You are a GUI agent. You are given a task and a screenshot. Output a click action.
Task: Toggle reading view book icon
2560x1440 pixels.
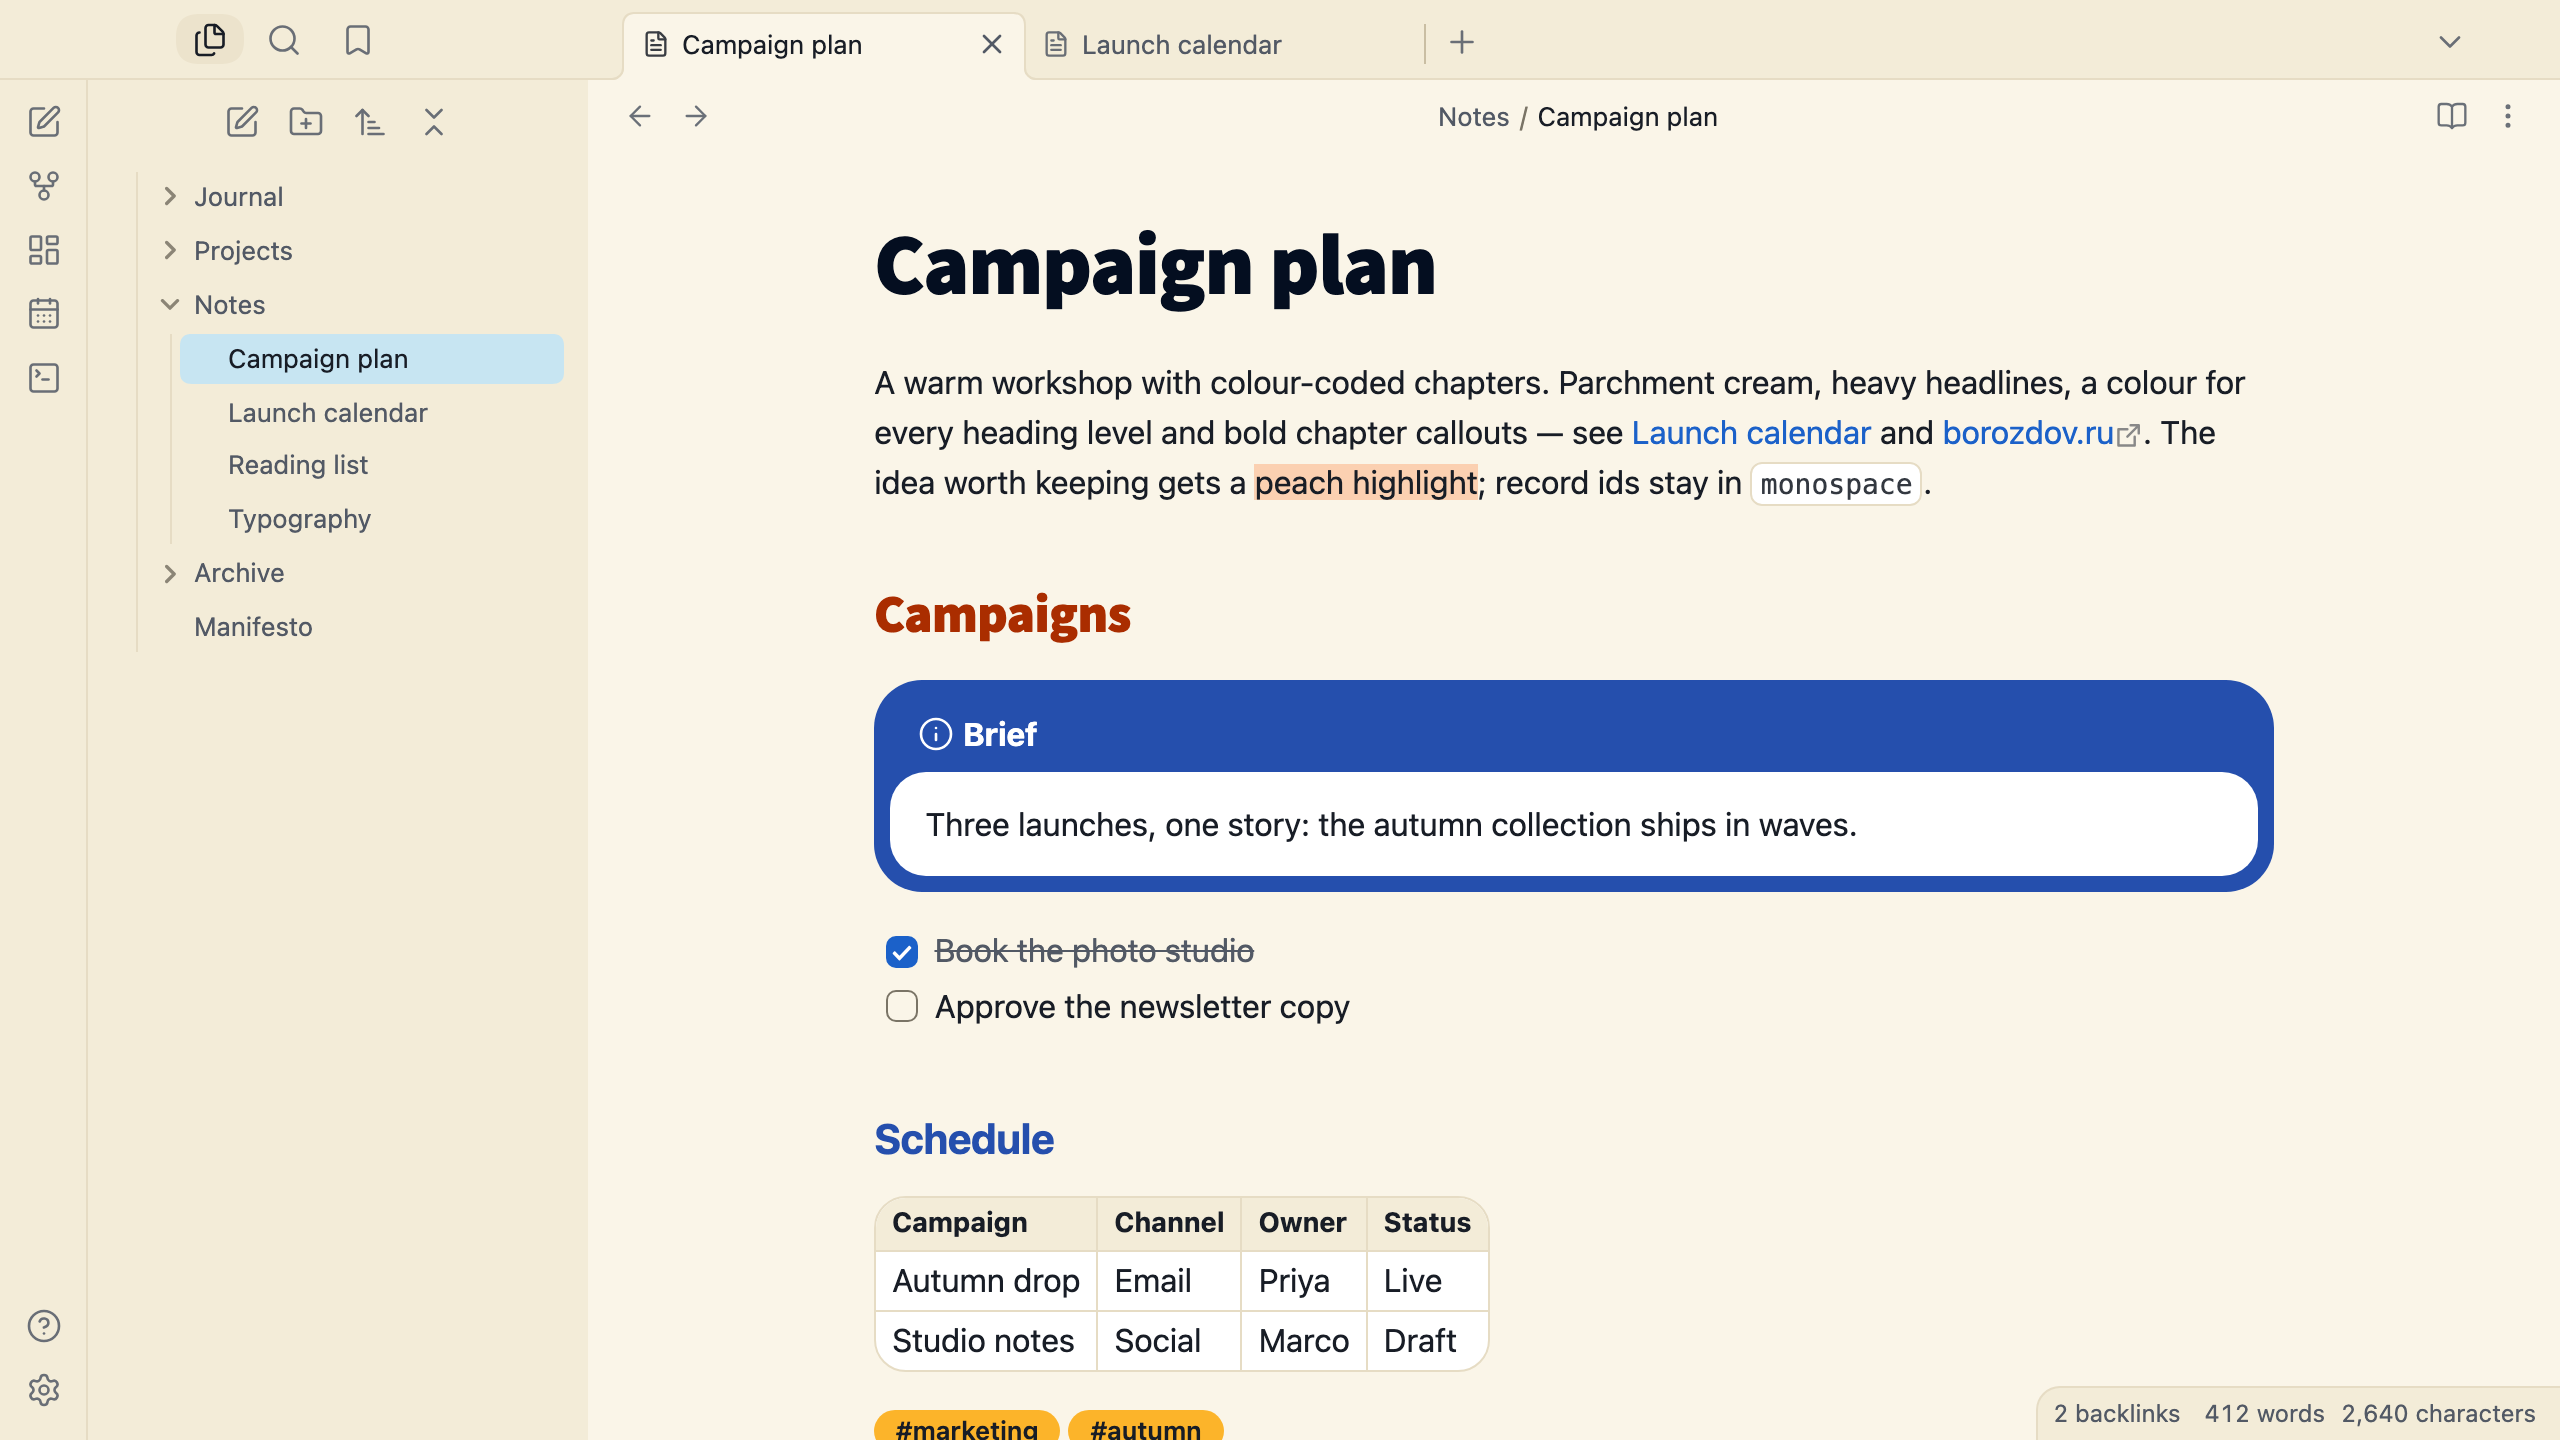[x=2452, y=116]
